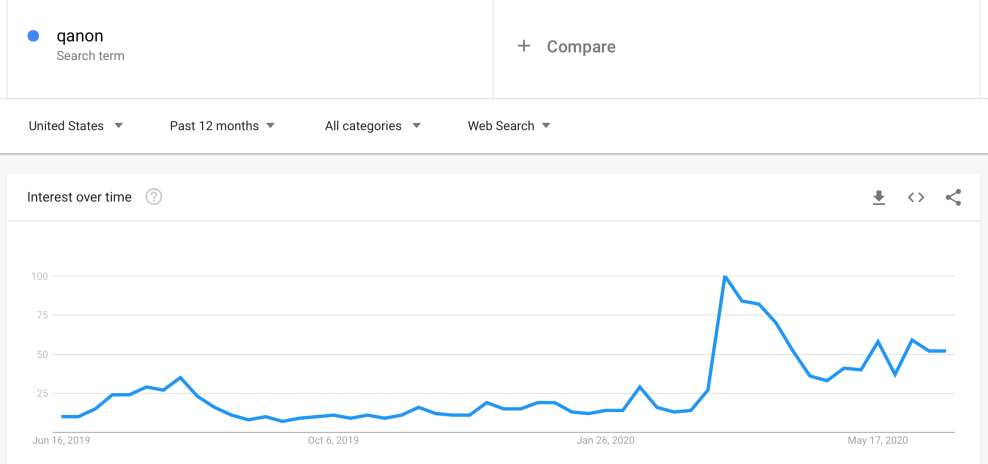Change the Web Search type dropdown
The width and height of the screenshot is (988, 464).
tap(509, 126)
